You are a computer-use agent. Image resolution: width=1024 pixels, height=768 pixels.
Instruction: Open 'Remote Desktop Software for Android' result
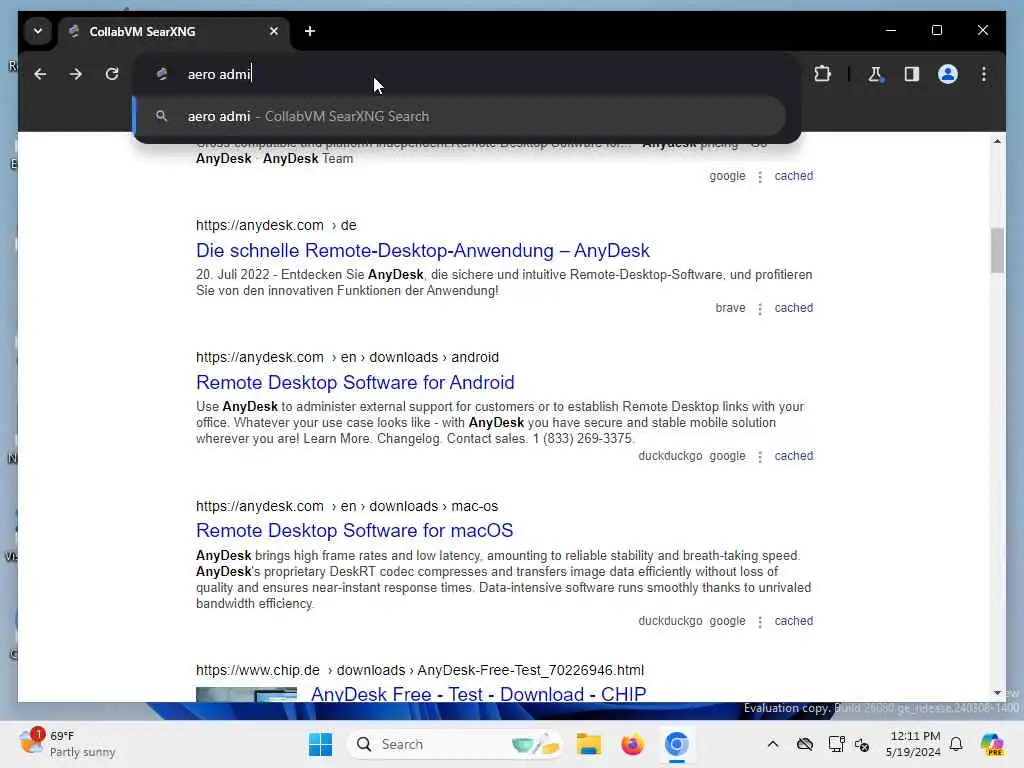[x=355, y=383]
